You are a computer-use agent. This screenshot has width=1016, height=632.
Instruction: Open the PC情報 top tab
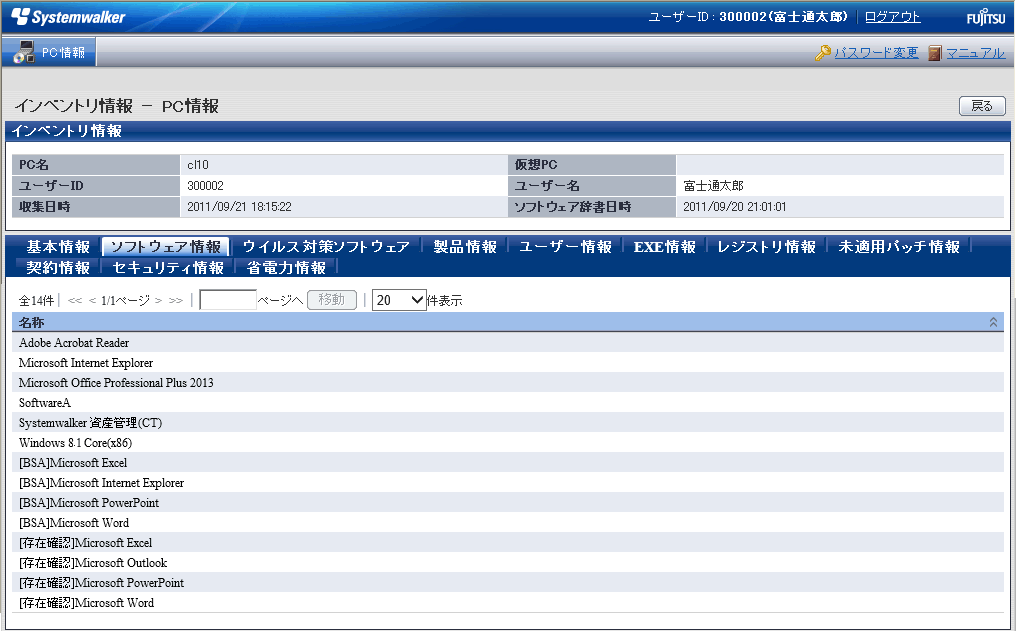[49, 52]
